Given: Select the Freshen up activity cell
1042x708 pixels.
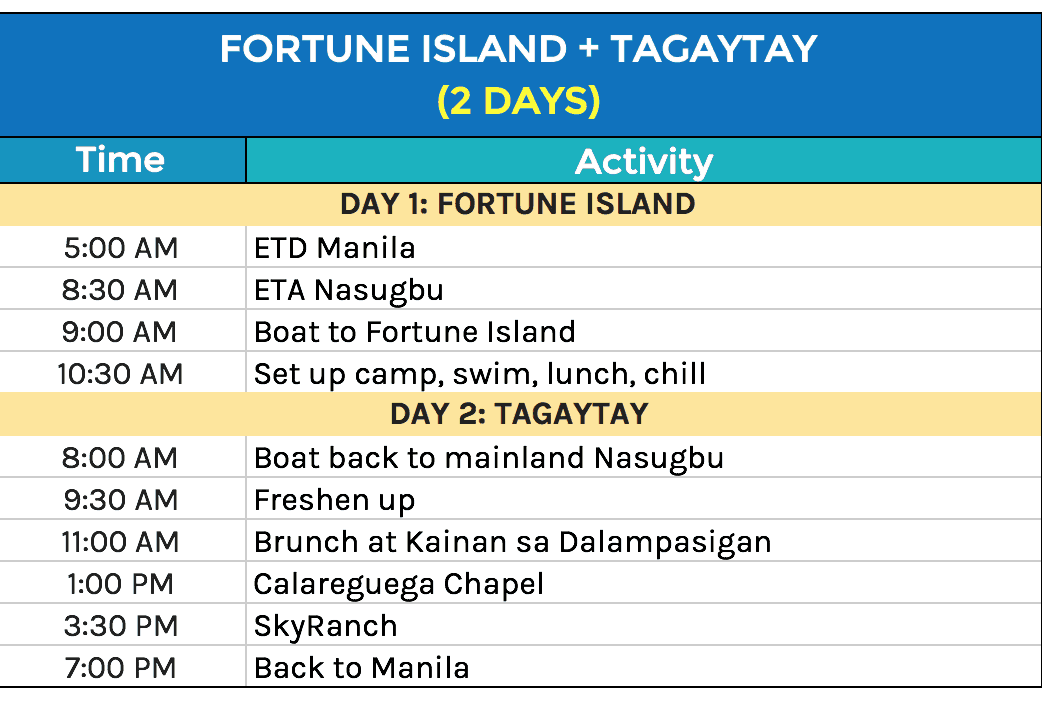Looking at the screenshot, I should (x=334, y=500).
